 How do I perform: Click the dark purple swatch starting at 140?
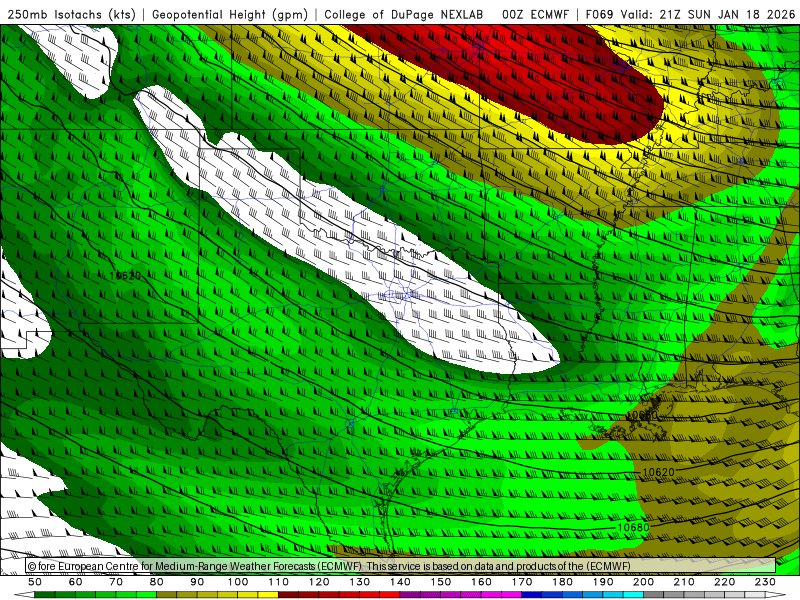coord(410,594)
